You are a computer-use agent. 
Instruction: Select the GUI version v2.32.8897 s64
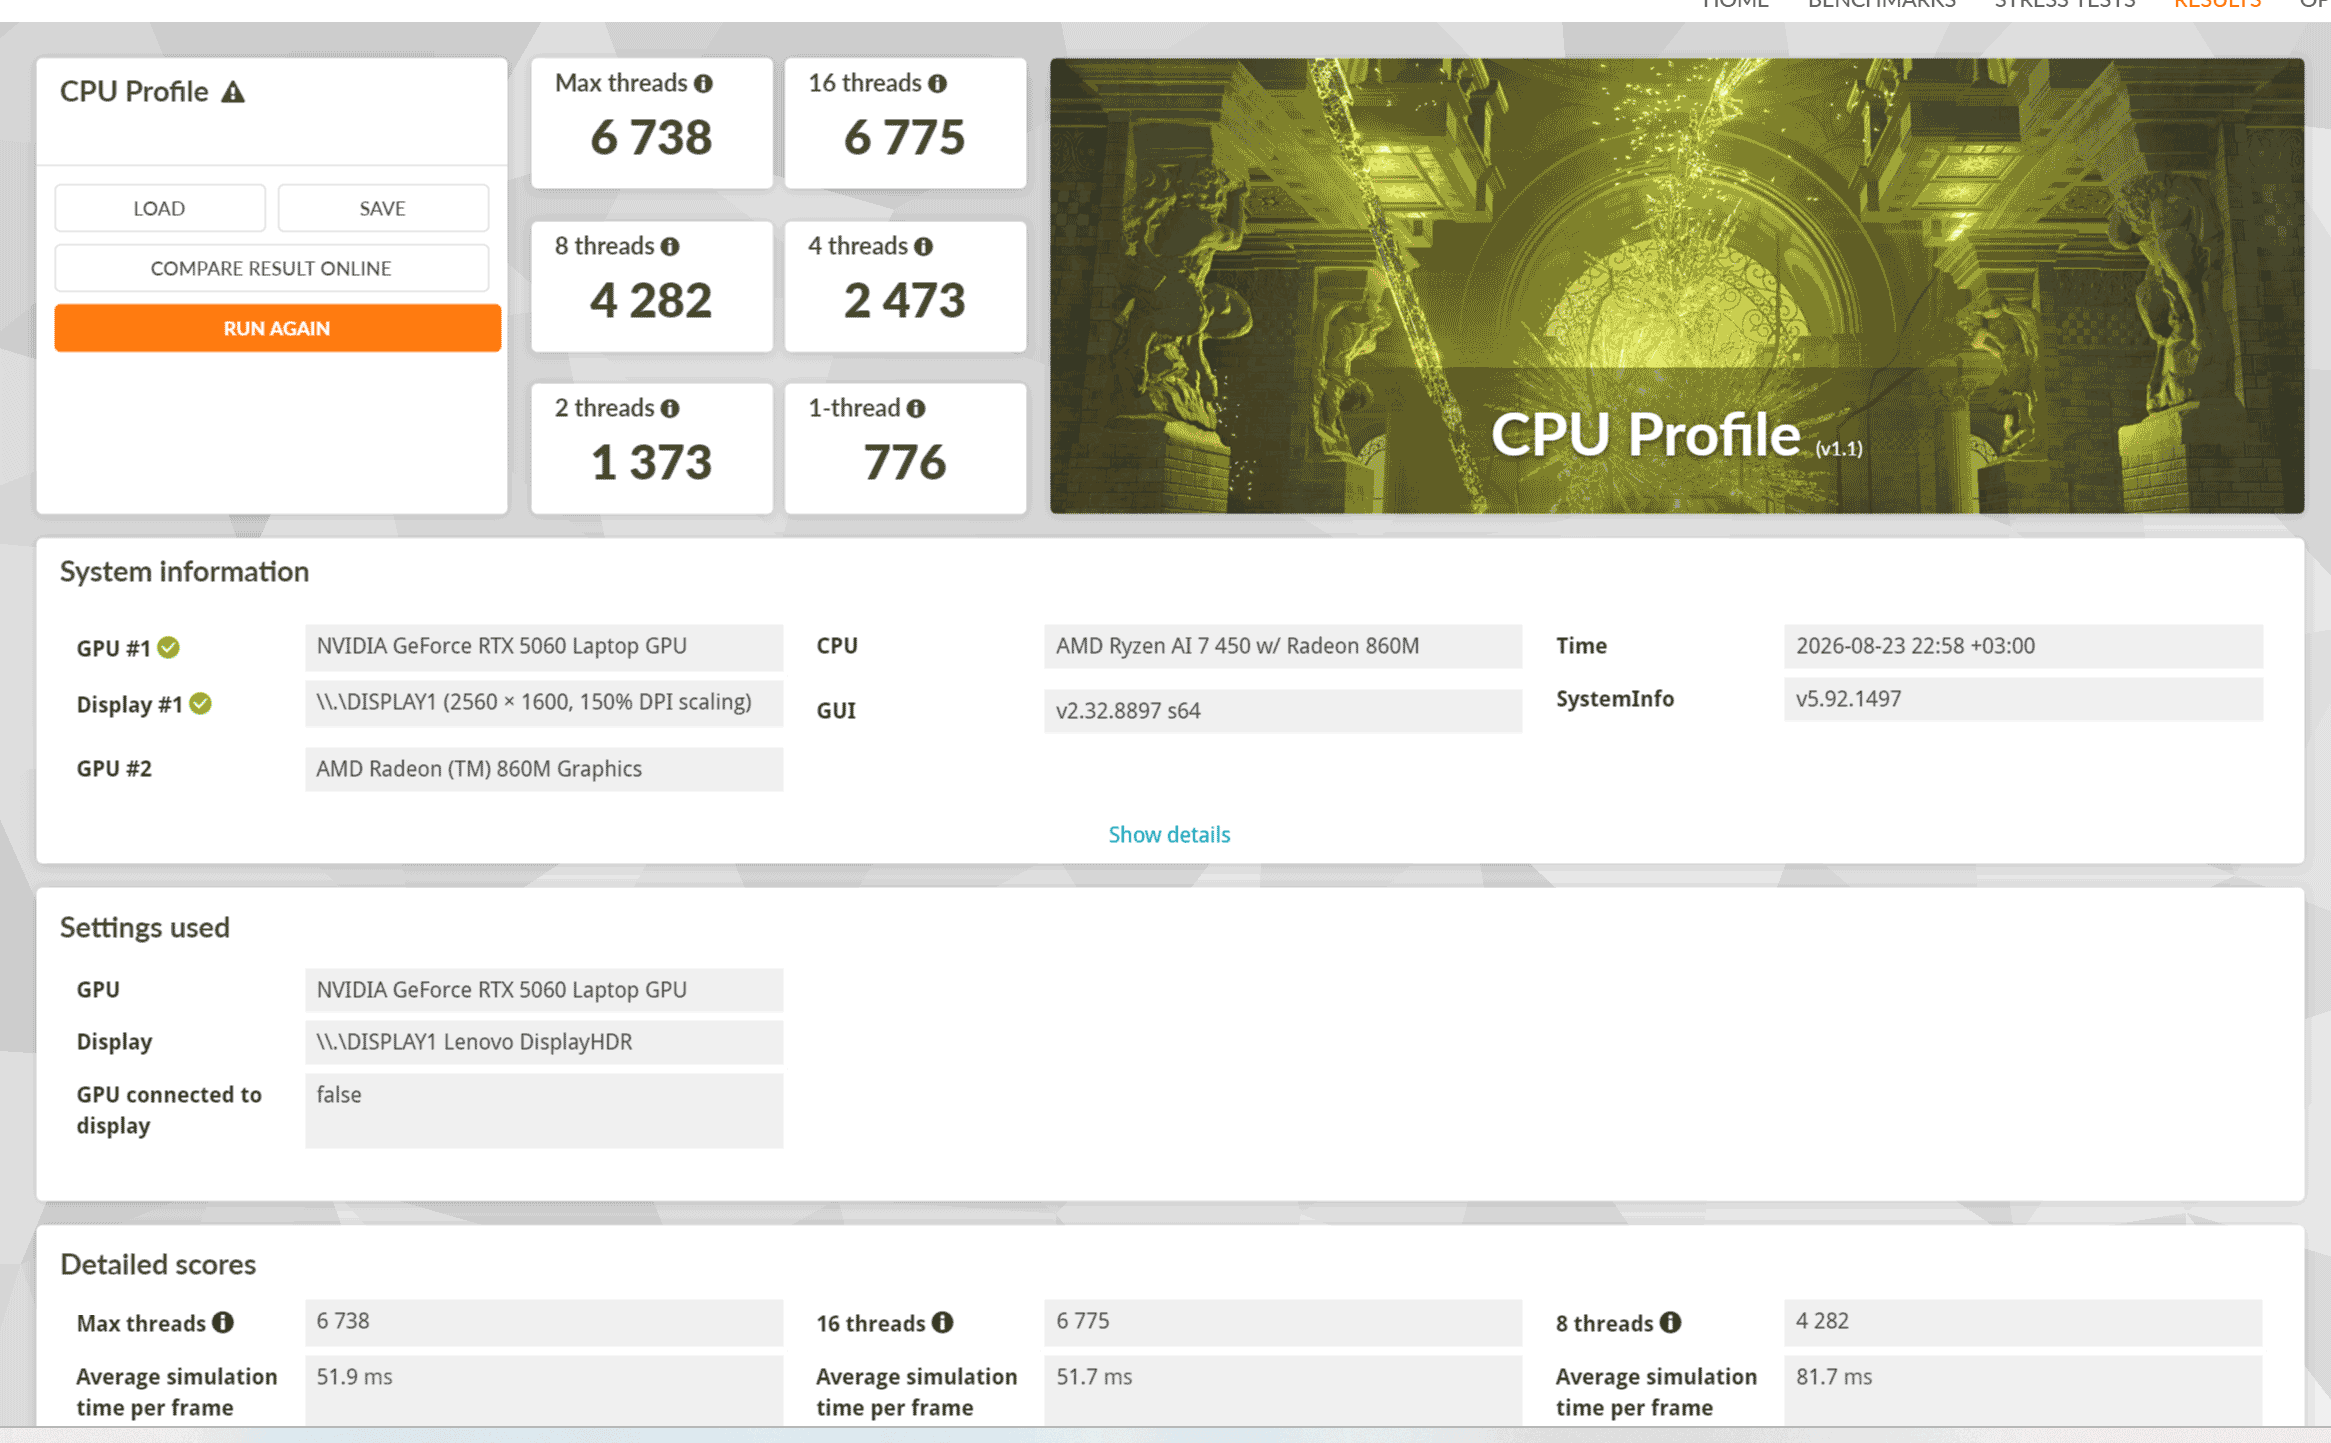click(1283, 711)
